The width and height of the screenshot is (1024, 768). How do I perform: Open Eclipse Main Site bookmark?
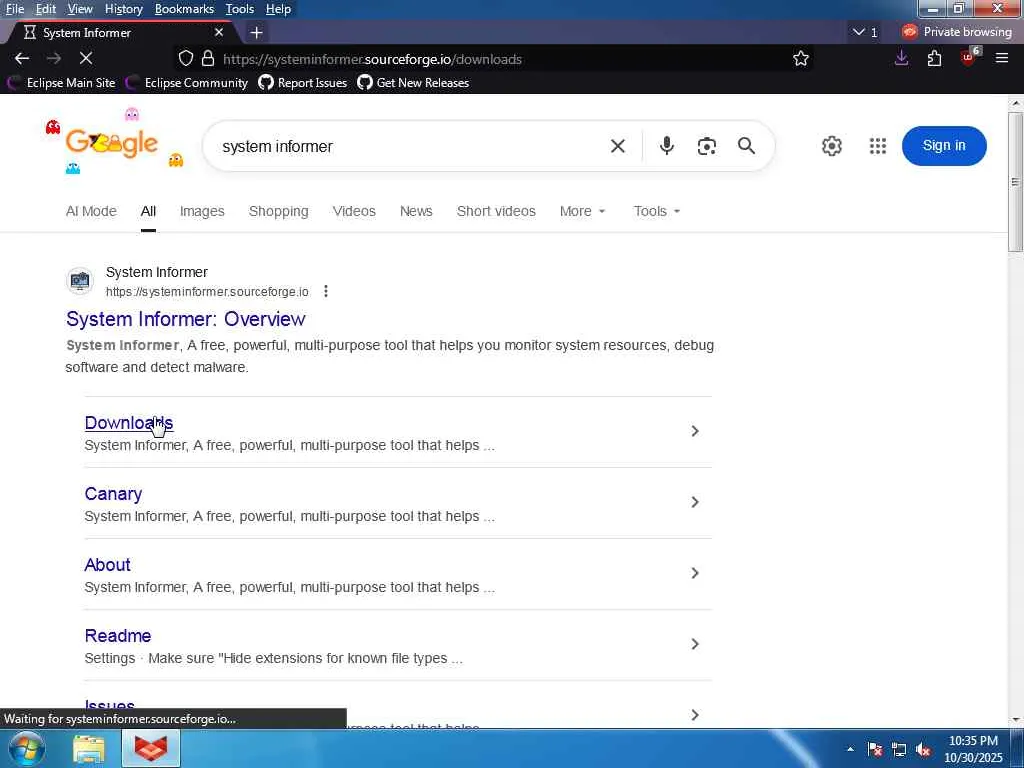pyautogui.click(x=61, y=82)
